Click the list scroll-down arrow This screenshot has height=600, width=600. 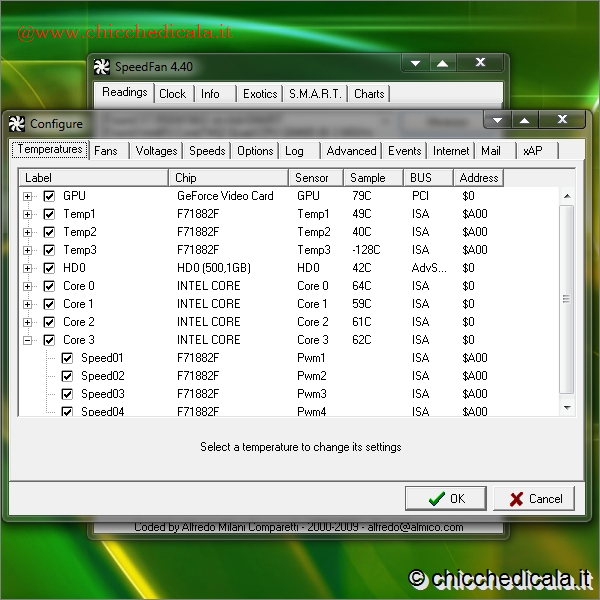[x=567, y=407]
